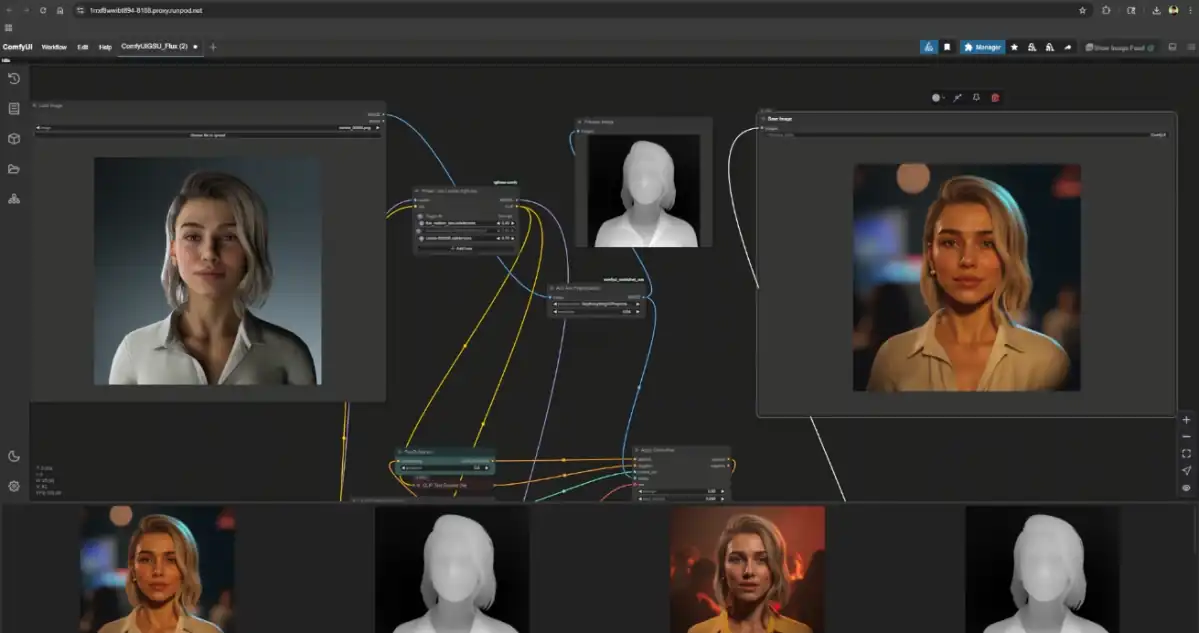Click the red delete node icon
The width and height of the screenshot is (1199, 633).
(x=995, y=98)
